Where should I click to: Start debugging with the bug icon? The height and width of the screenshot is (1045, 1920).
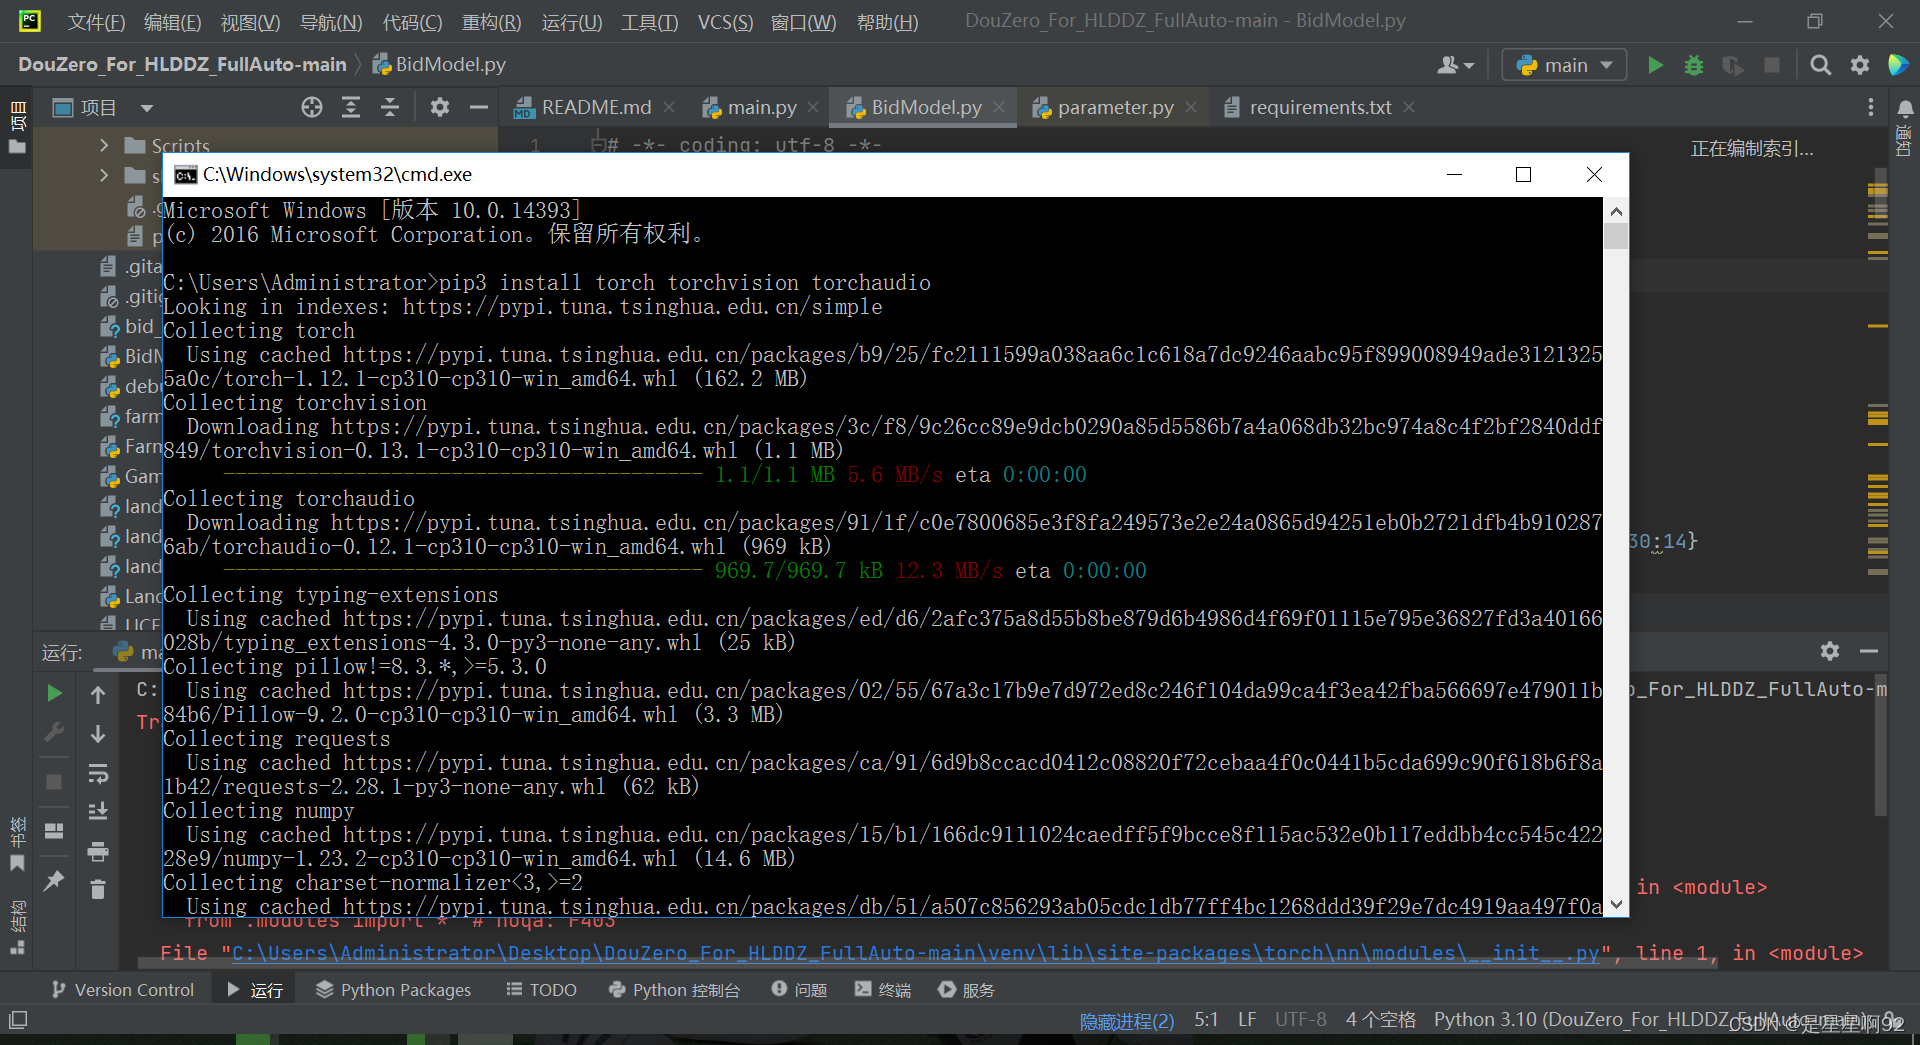[x=1694, y=65]
